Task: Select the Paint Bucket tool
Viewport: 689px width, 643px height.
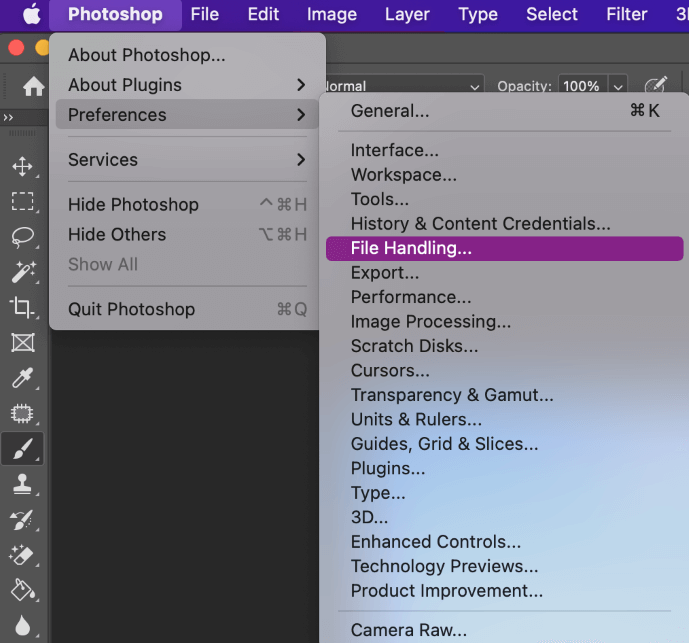Action: click(22, 590)
